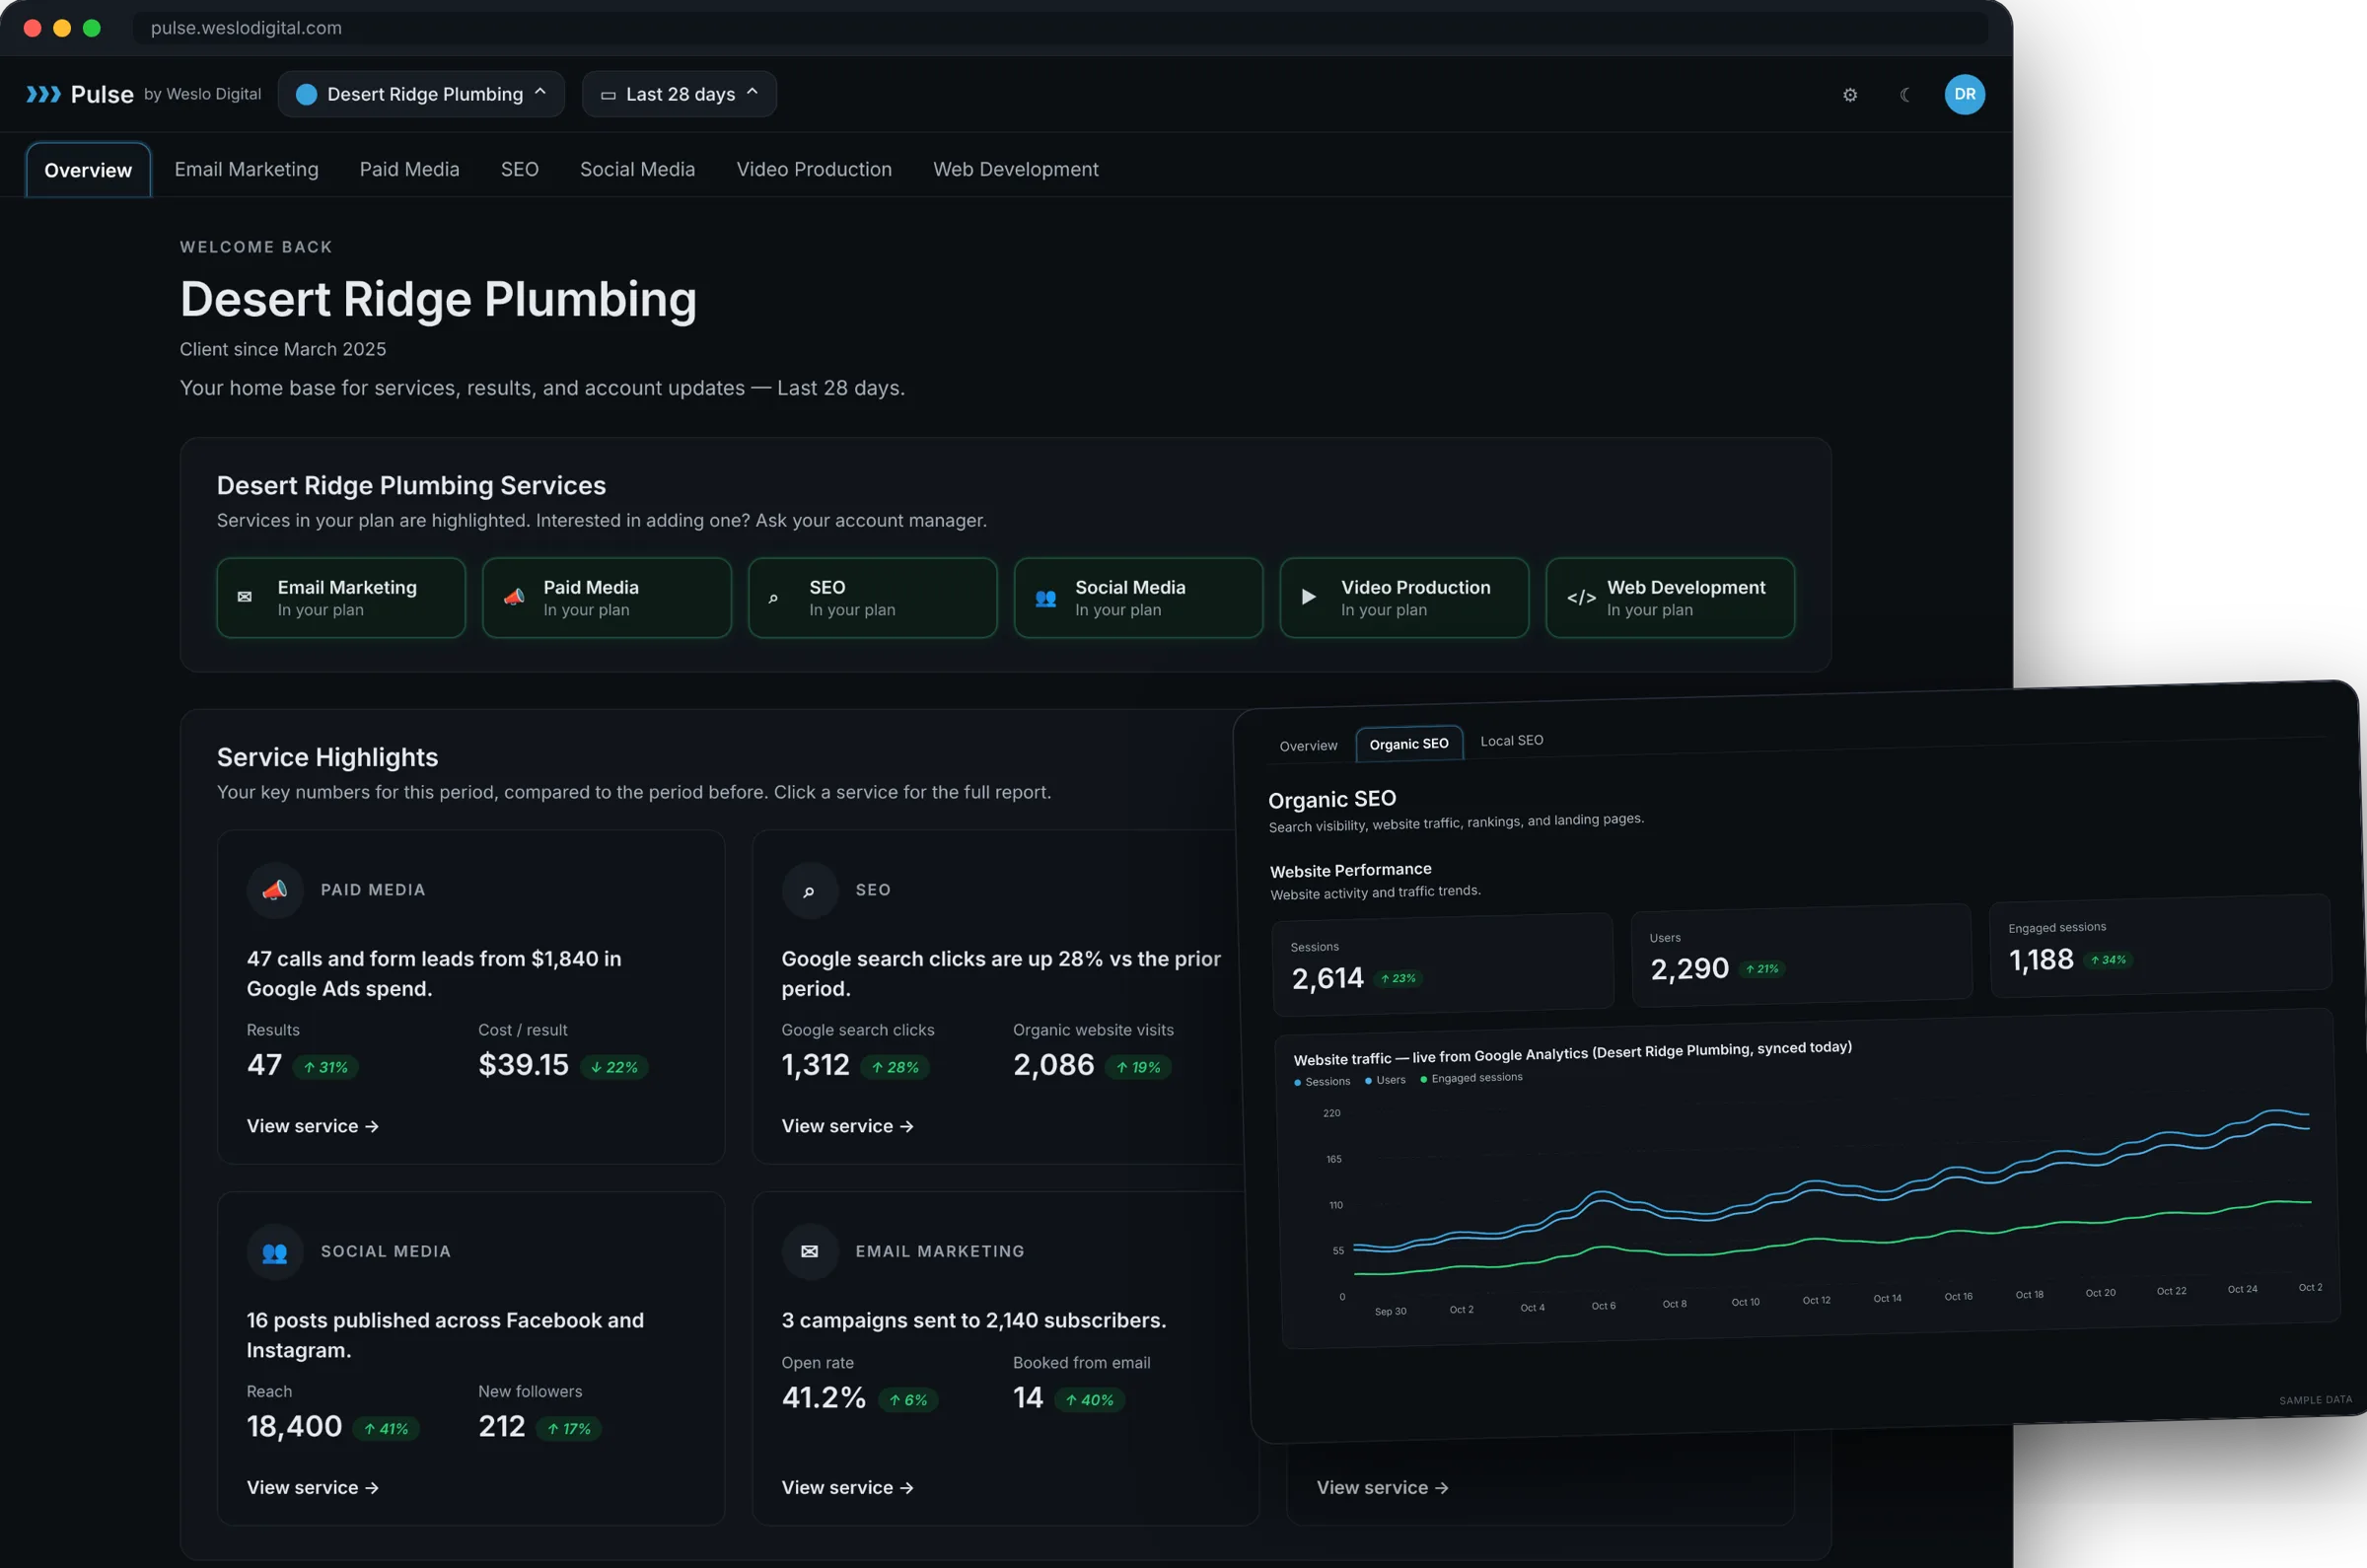Click the 41% reach increase badge
This screenshot has height=1568, width=2367.
pyautogui.click(x=386, y=1429)
